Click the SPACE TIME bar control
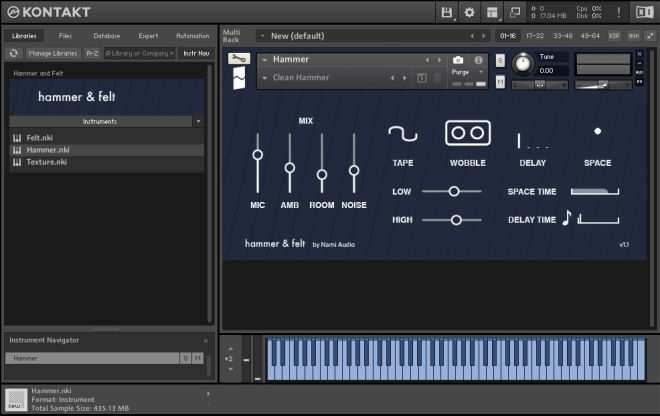Viewport: 660px width, 416px height. click(x=595, y=192)
